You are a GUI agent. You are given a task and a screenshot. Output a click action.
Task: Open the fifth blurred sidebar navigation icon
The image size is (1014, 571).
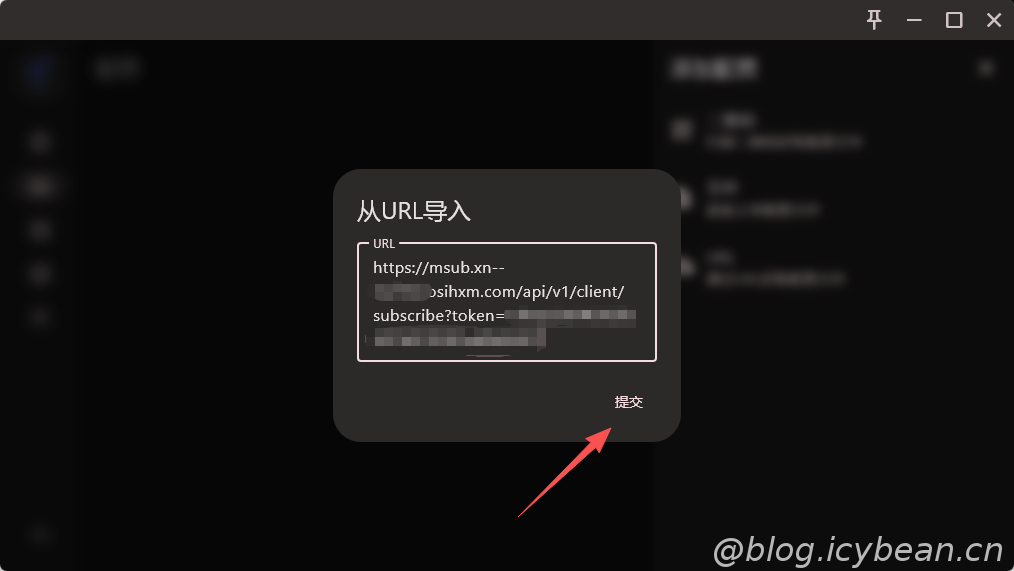point(39,317)
